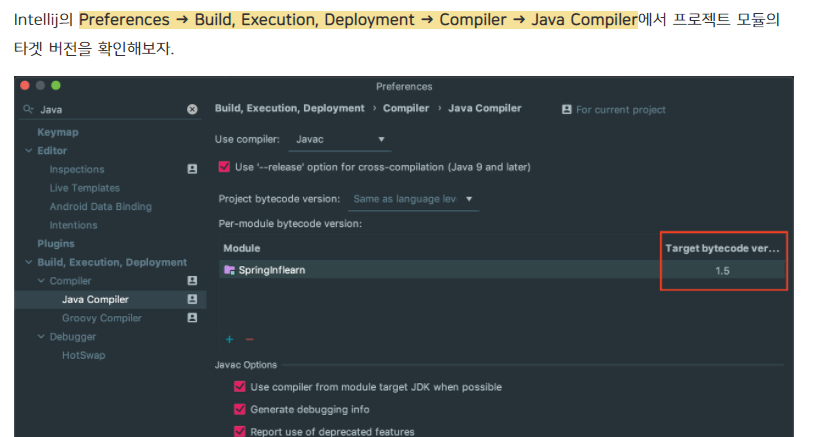Collapse the Editor tree section
Screen dimensions: 815x437
(29, 151)
